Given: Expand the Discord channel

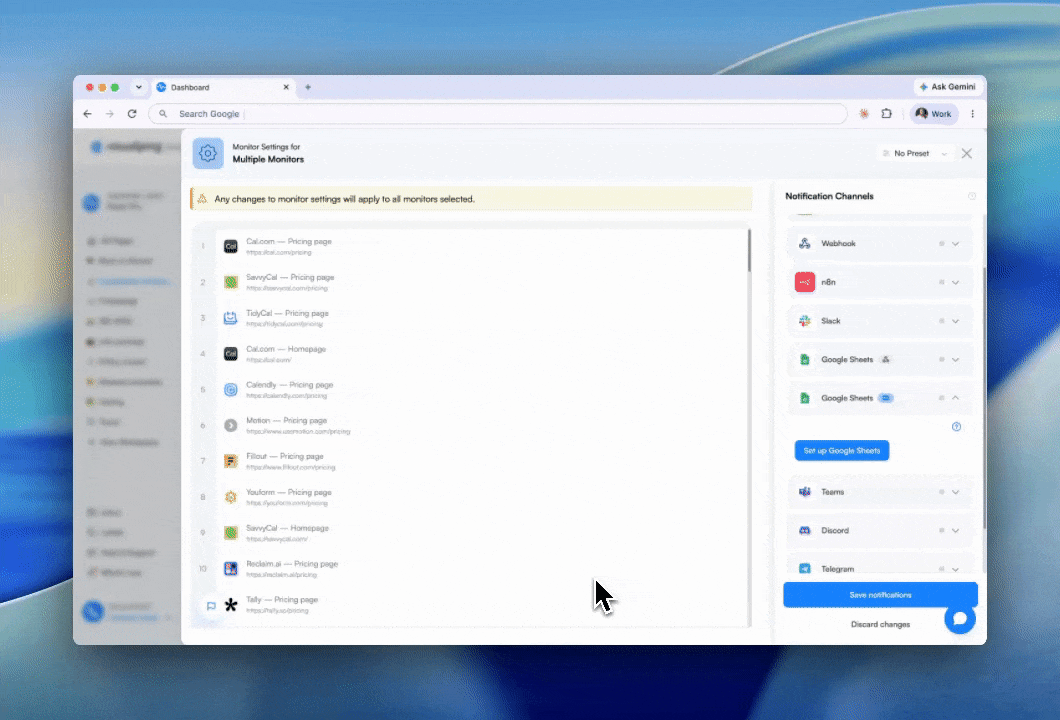Looking at the screenshot, I should [955, 531].
